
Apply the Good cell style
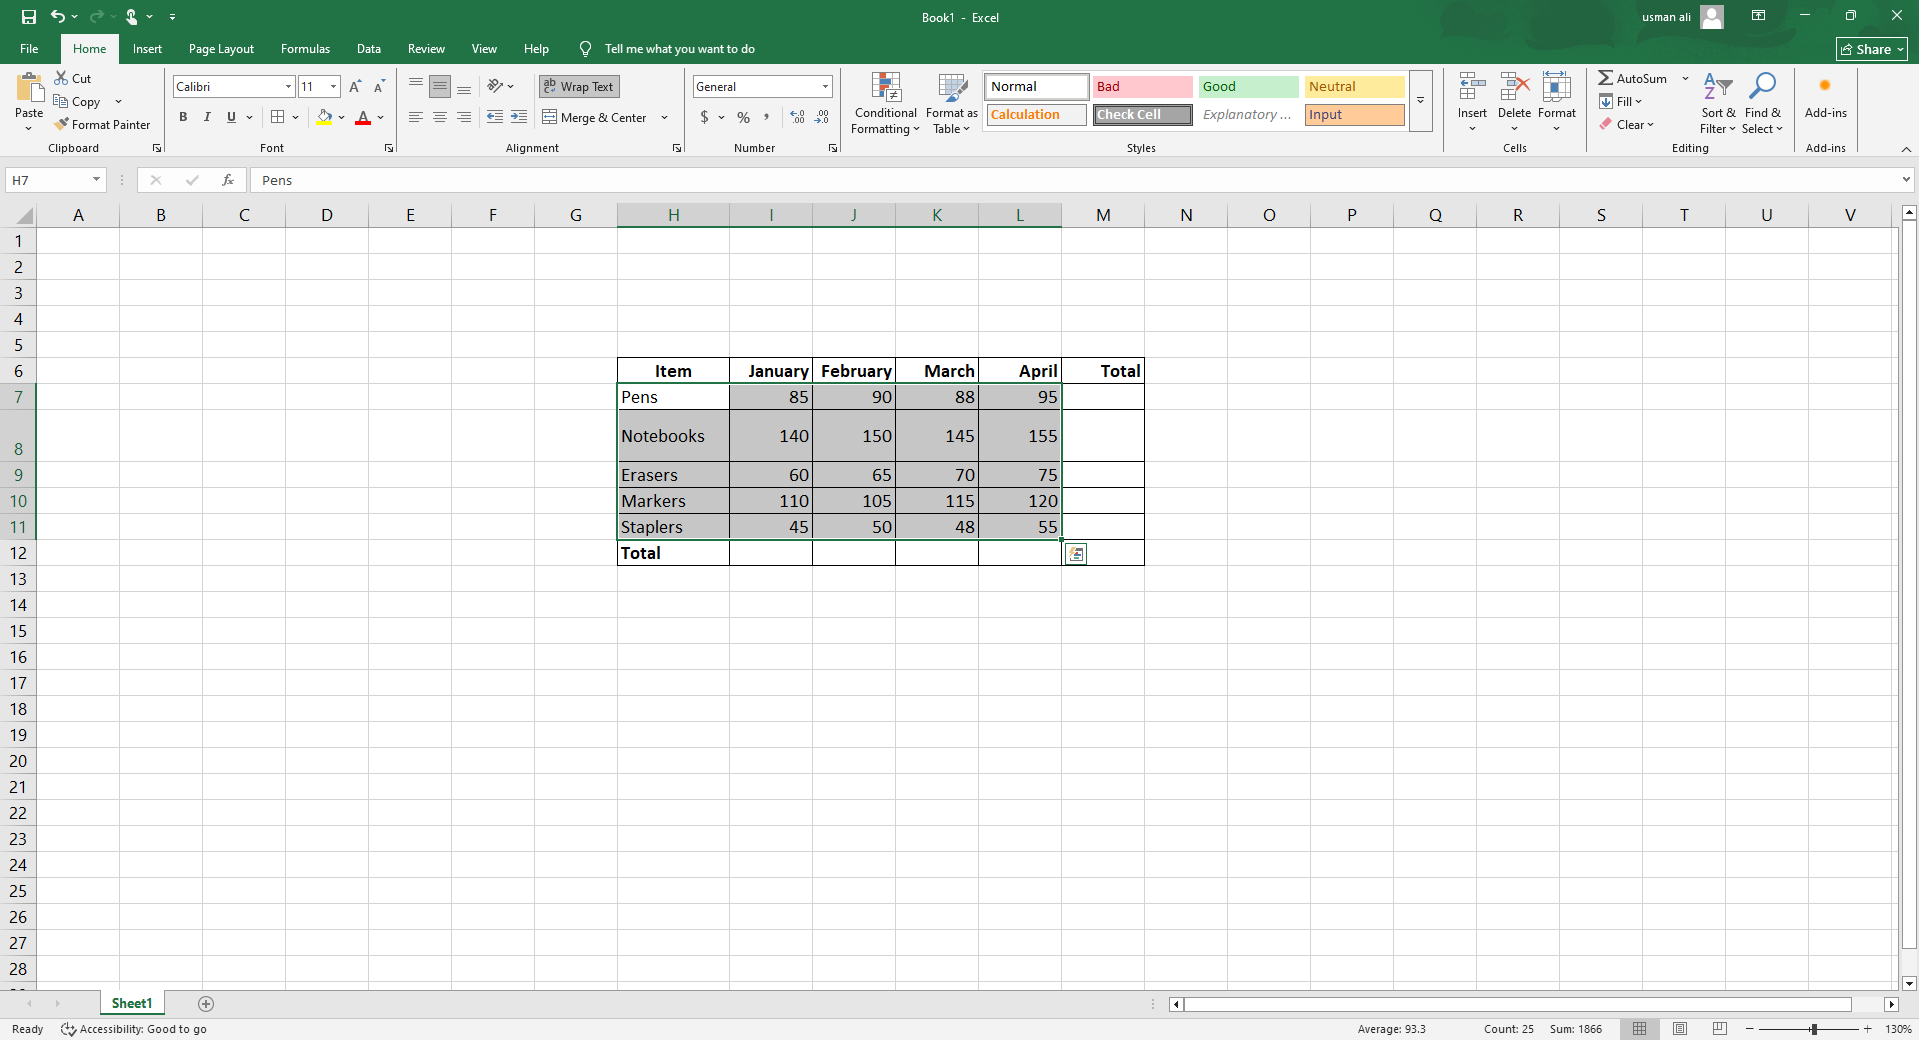pos(1248,87)
